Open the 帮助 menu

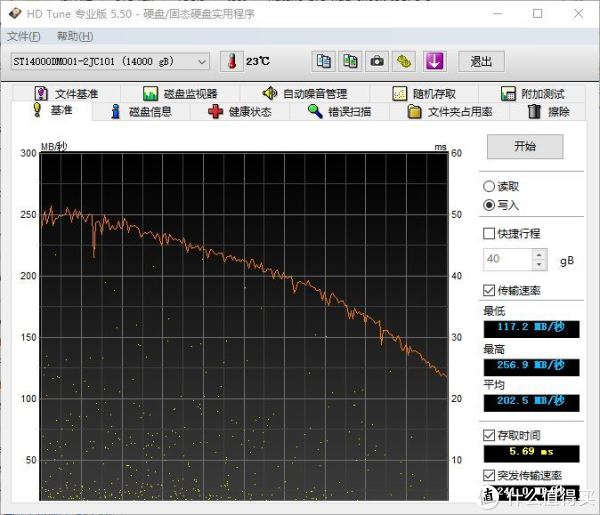pyautogui.click(x=74, y=36)
